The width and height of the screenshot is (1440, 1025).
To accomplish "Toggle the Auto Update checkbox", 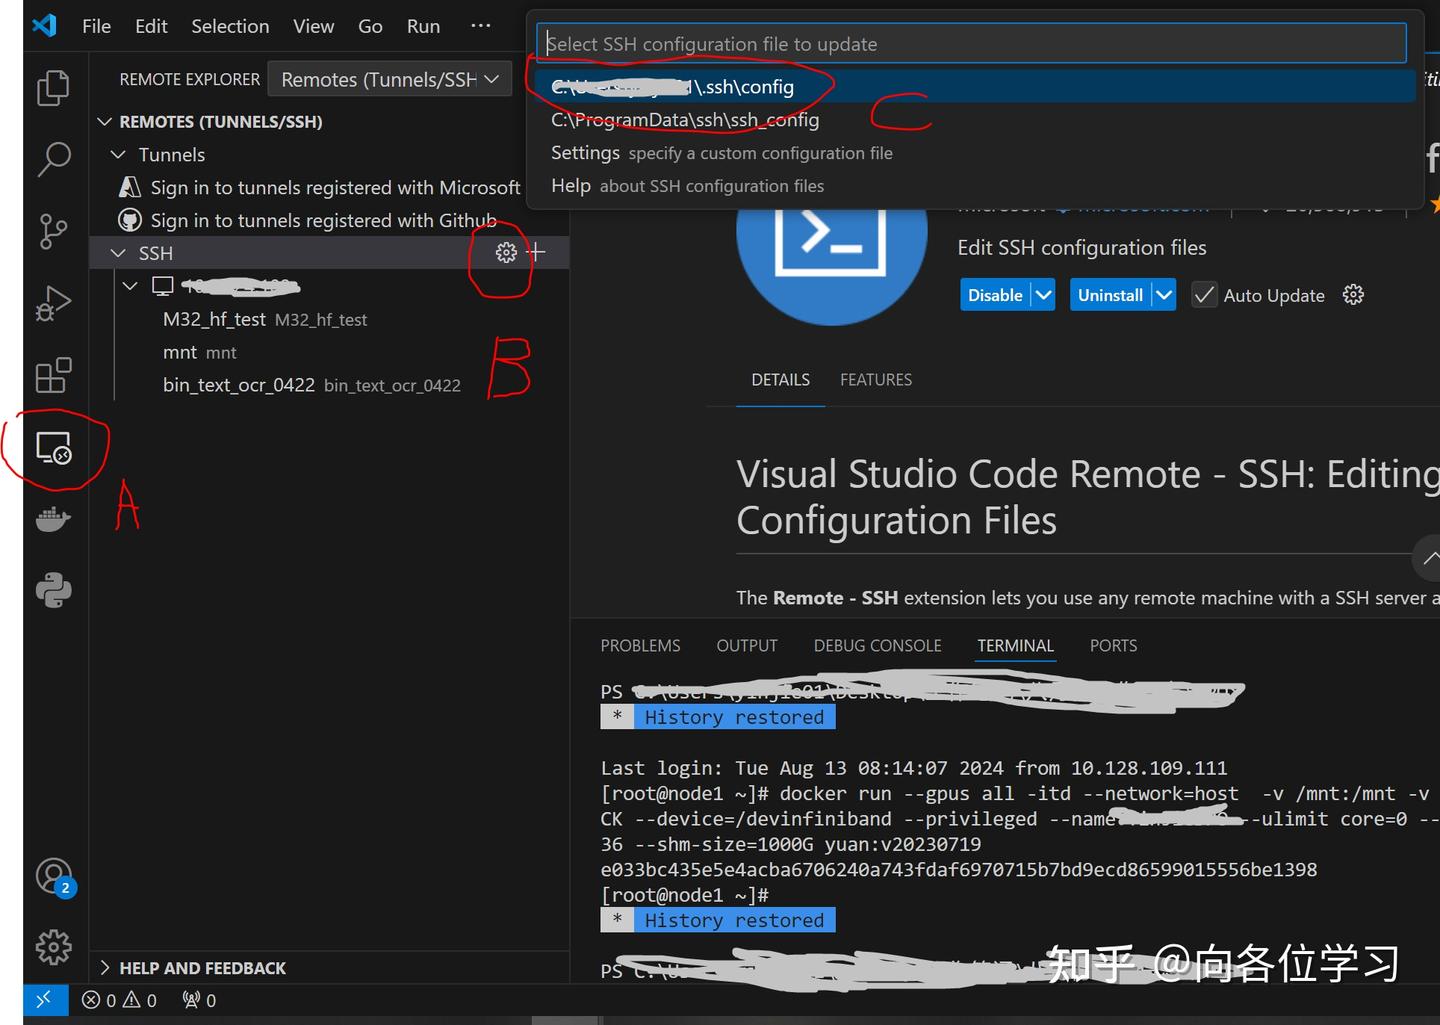I will (x=1204, y=295).
